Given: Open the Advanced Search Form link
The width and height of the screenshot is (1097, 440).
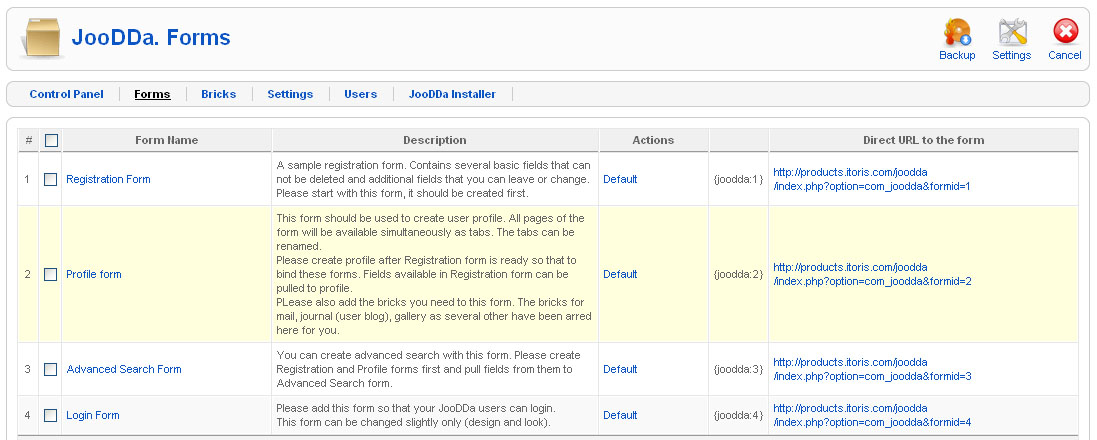Looking at the screenshot, I should tap(124, 369).
